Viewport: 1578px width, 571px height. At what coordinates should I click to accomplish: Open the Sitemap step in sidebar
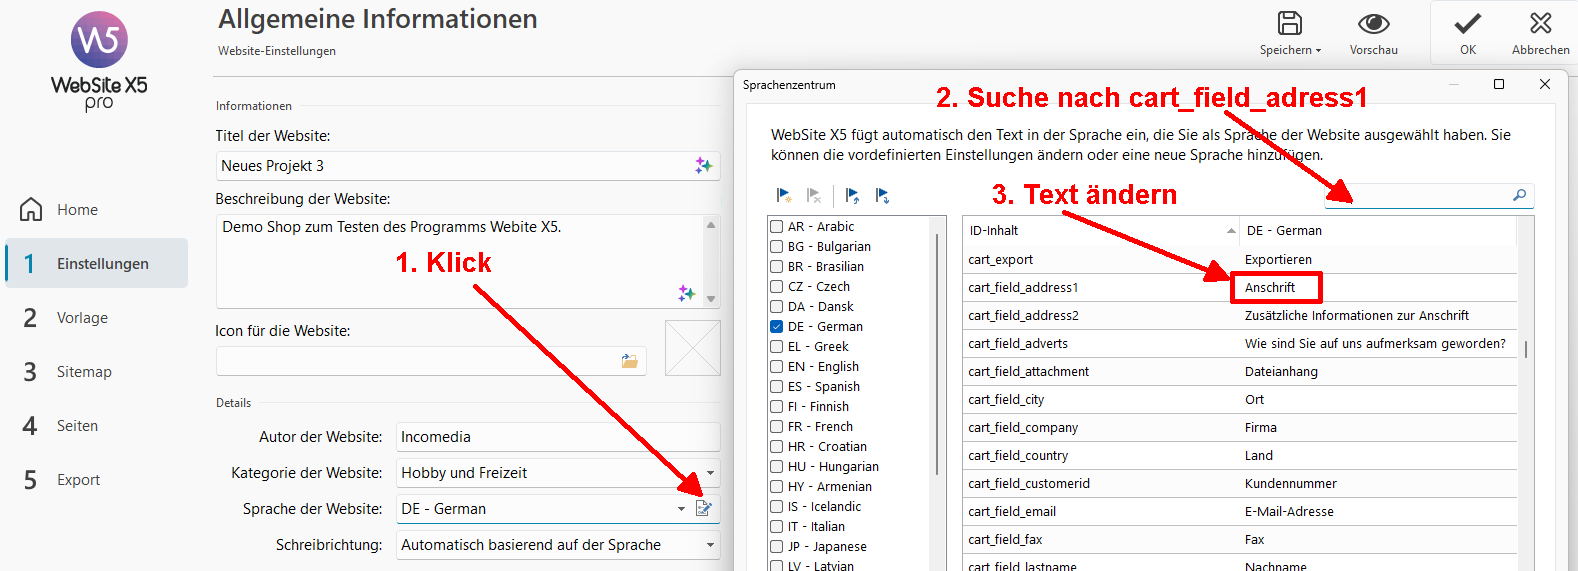84,372
